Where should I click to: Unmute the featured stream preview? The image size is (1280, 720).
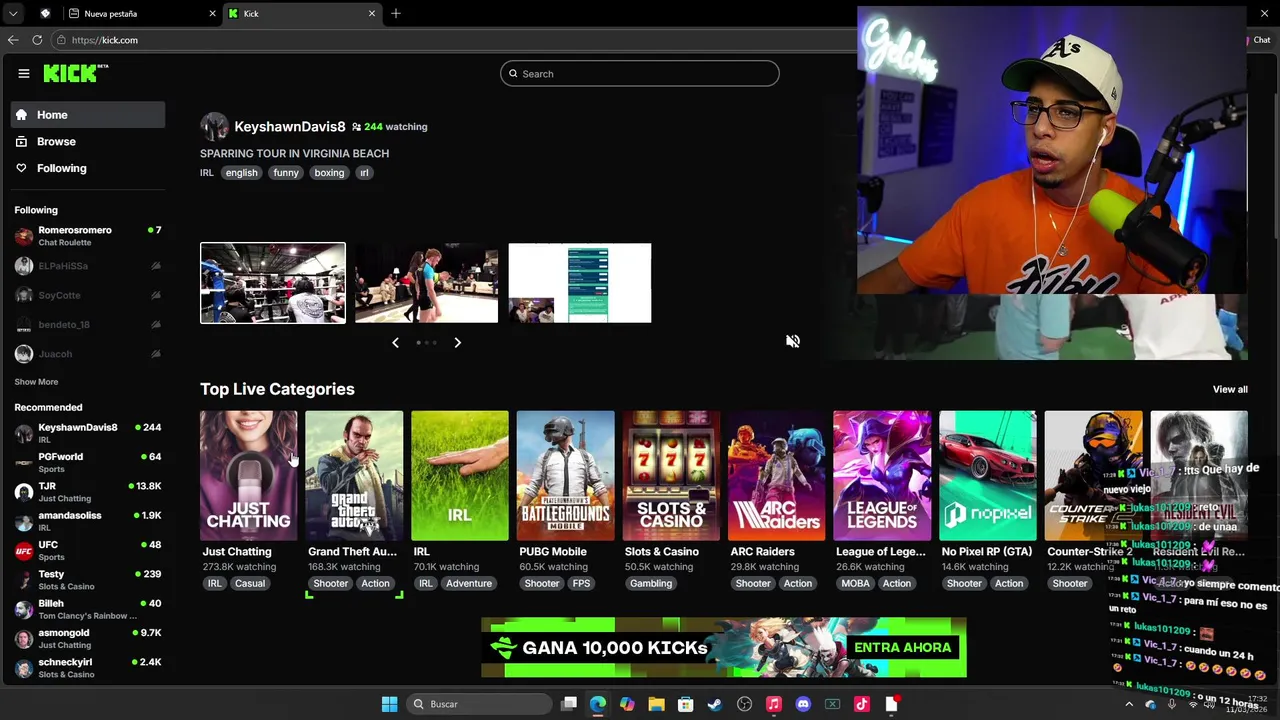(x=793, y=341)
